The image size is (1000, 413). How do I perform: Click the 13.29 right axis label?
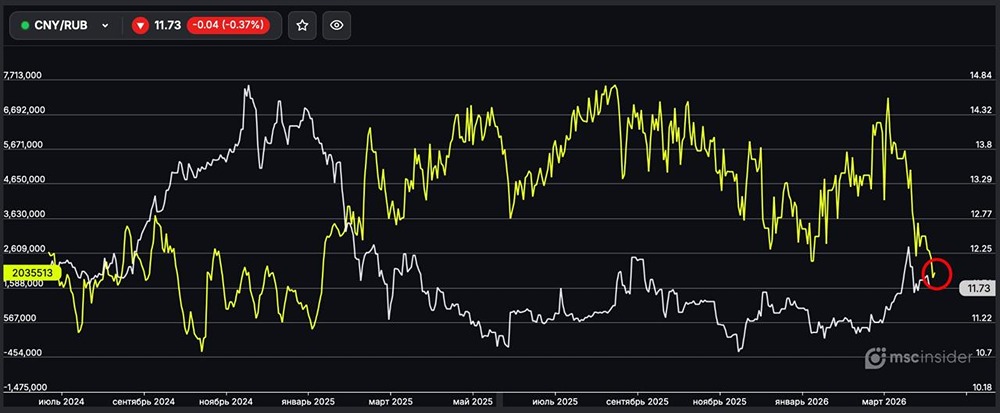980,180
